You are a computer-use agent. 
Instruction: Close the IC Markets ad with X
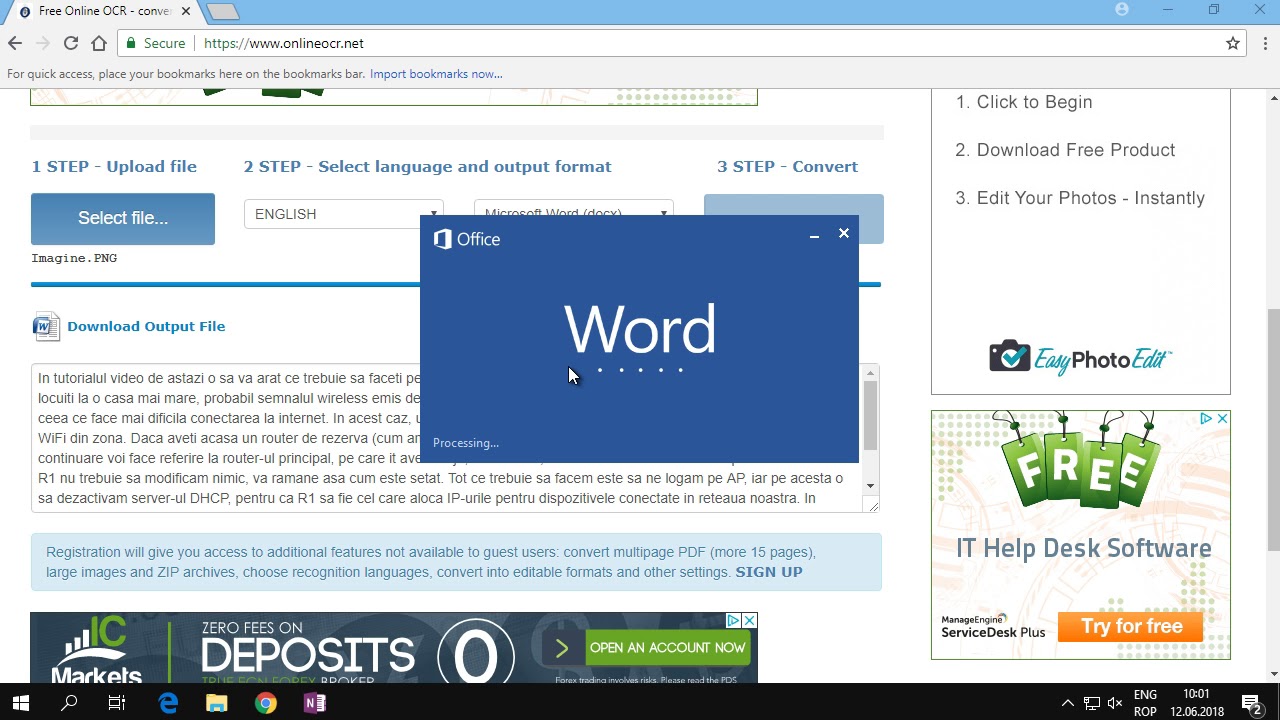point(749,621)
